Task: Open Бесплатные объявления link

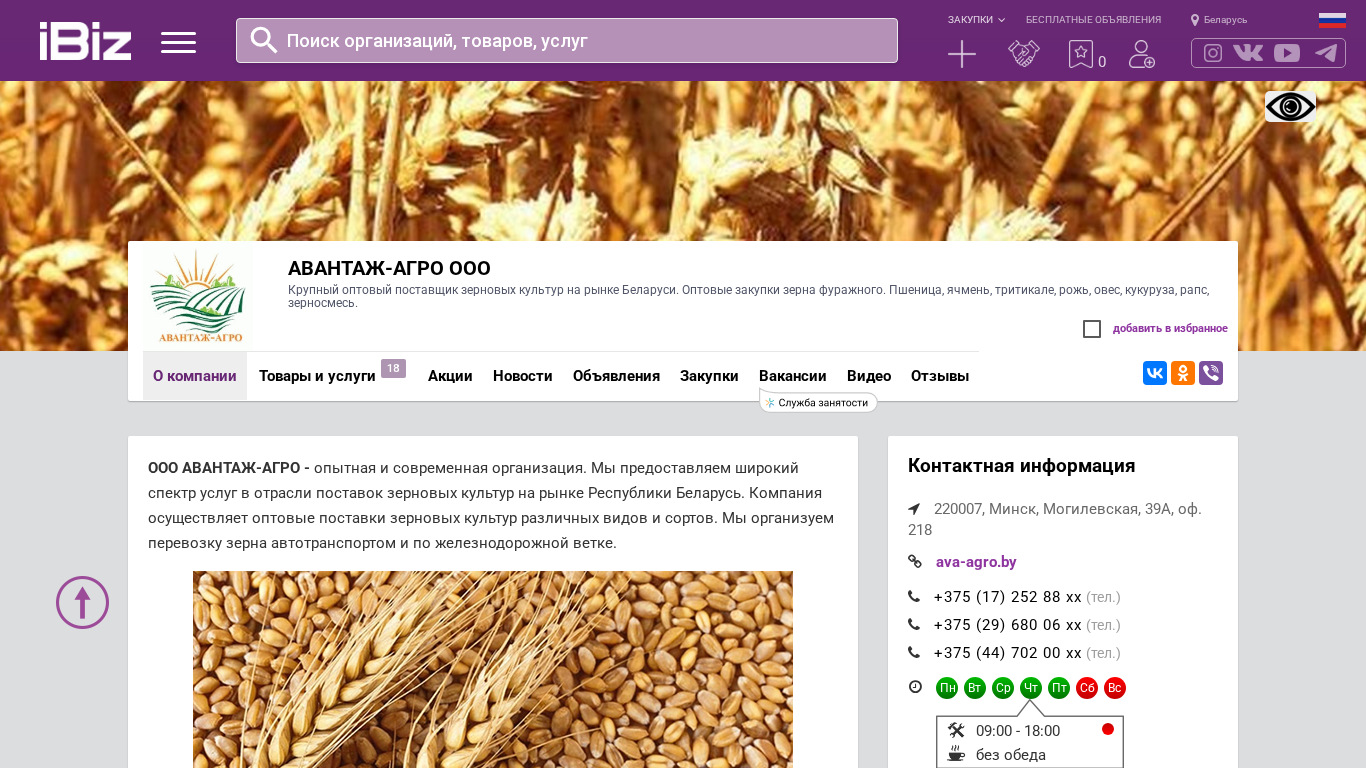Action: click(1093, 20)
